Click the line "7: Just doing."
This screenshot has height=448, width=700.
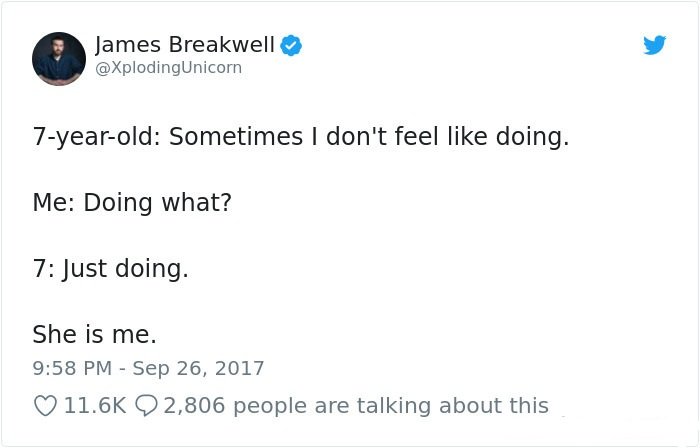(110, 269)
